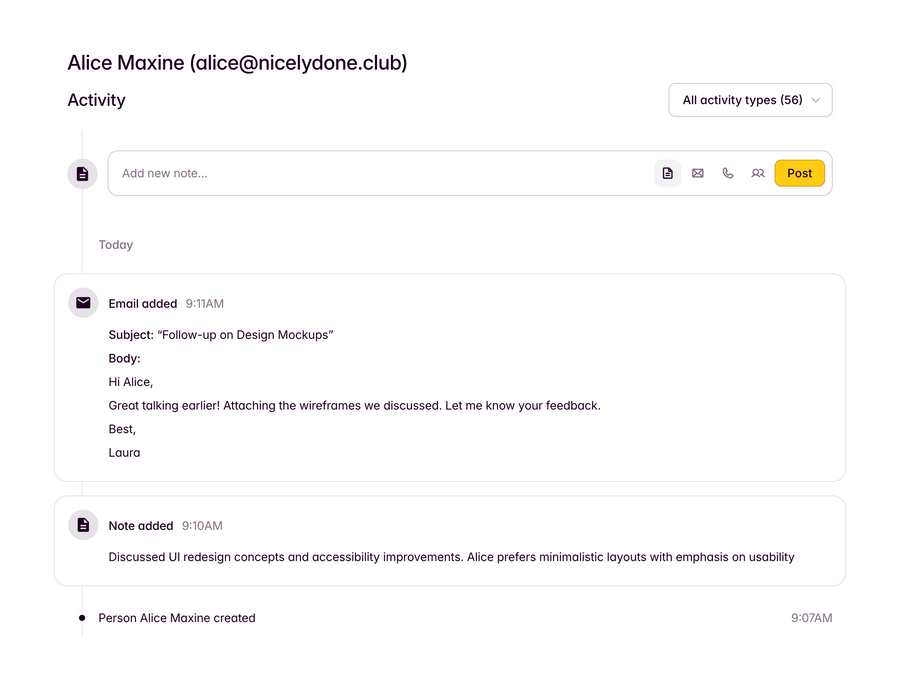This screenshot has width=900, height=690.
Task: Click the Note added heading
Action: pyautogui.click(x=141, y=525)
